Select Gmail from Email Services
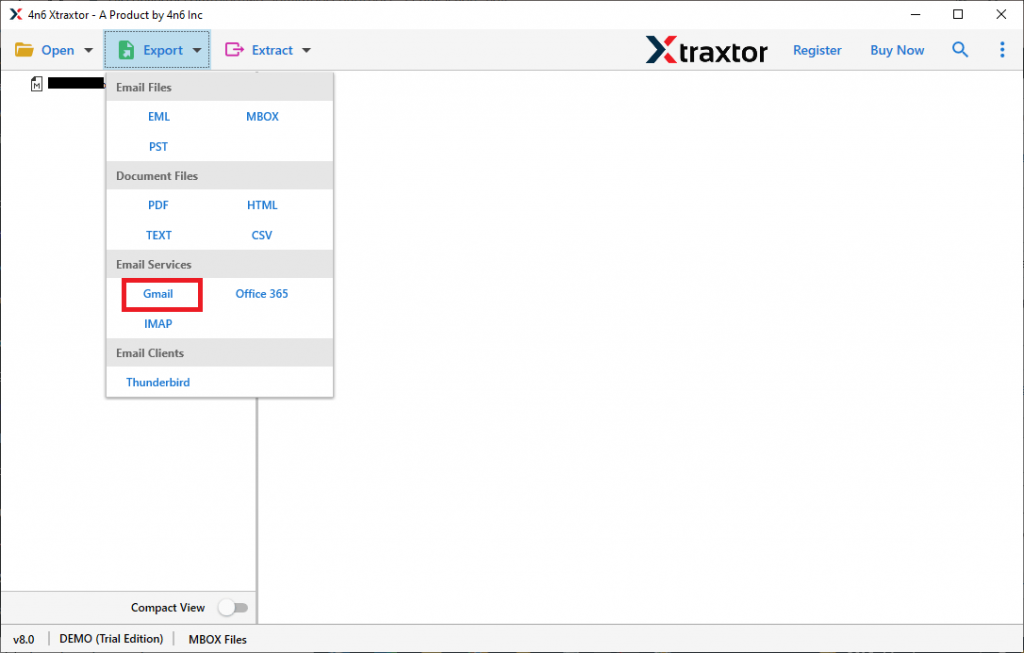1024x653 pixels. (158, 294)
